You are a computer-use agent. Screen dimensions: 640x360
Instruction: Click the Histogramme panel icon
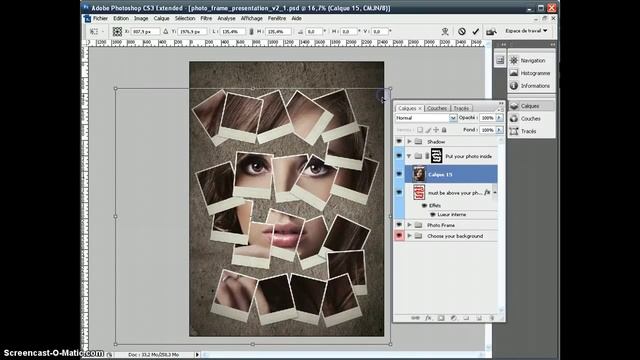(514, 73)
